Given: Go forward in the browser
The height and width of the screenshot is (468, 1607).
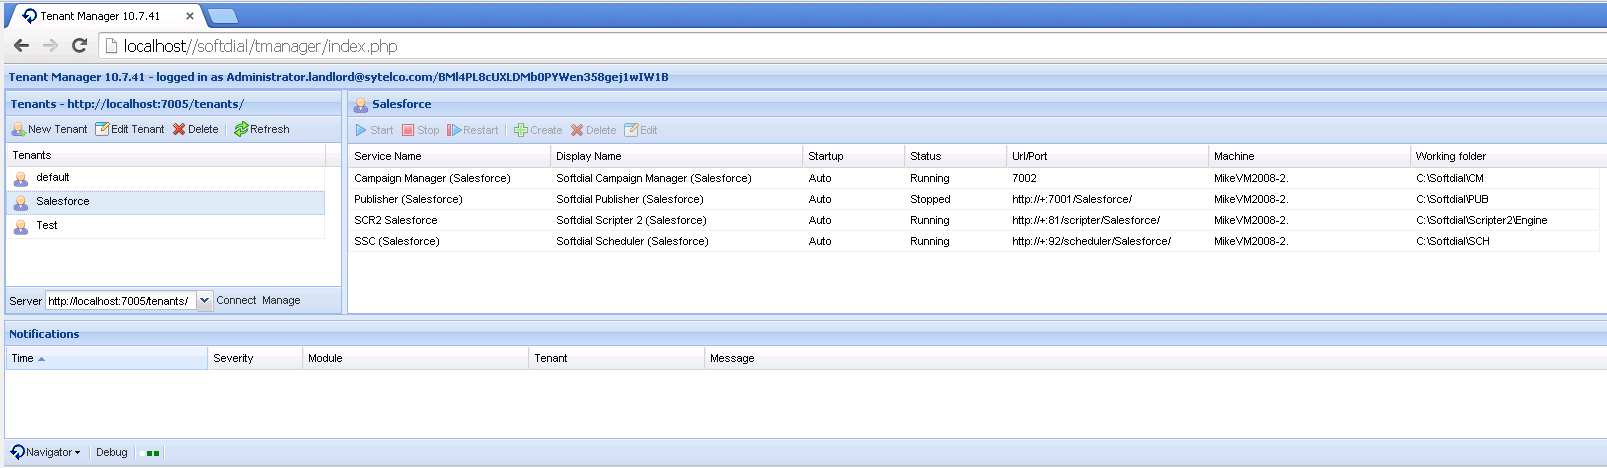Looking at the screenshot, I should (x=50, y=46).
